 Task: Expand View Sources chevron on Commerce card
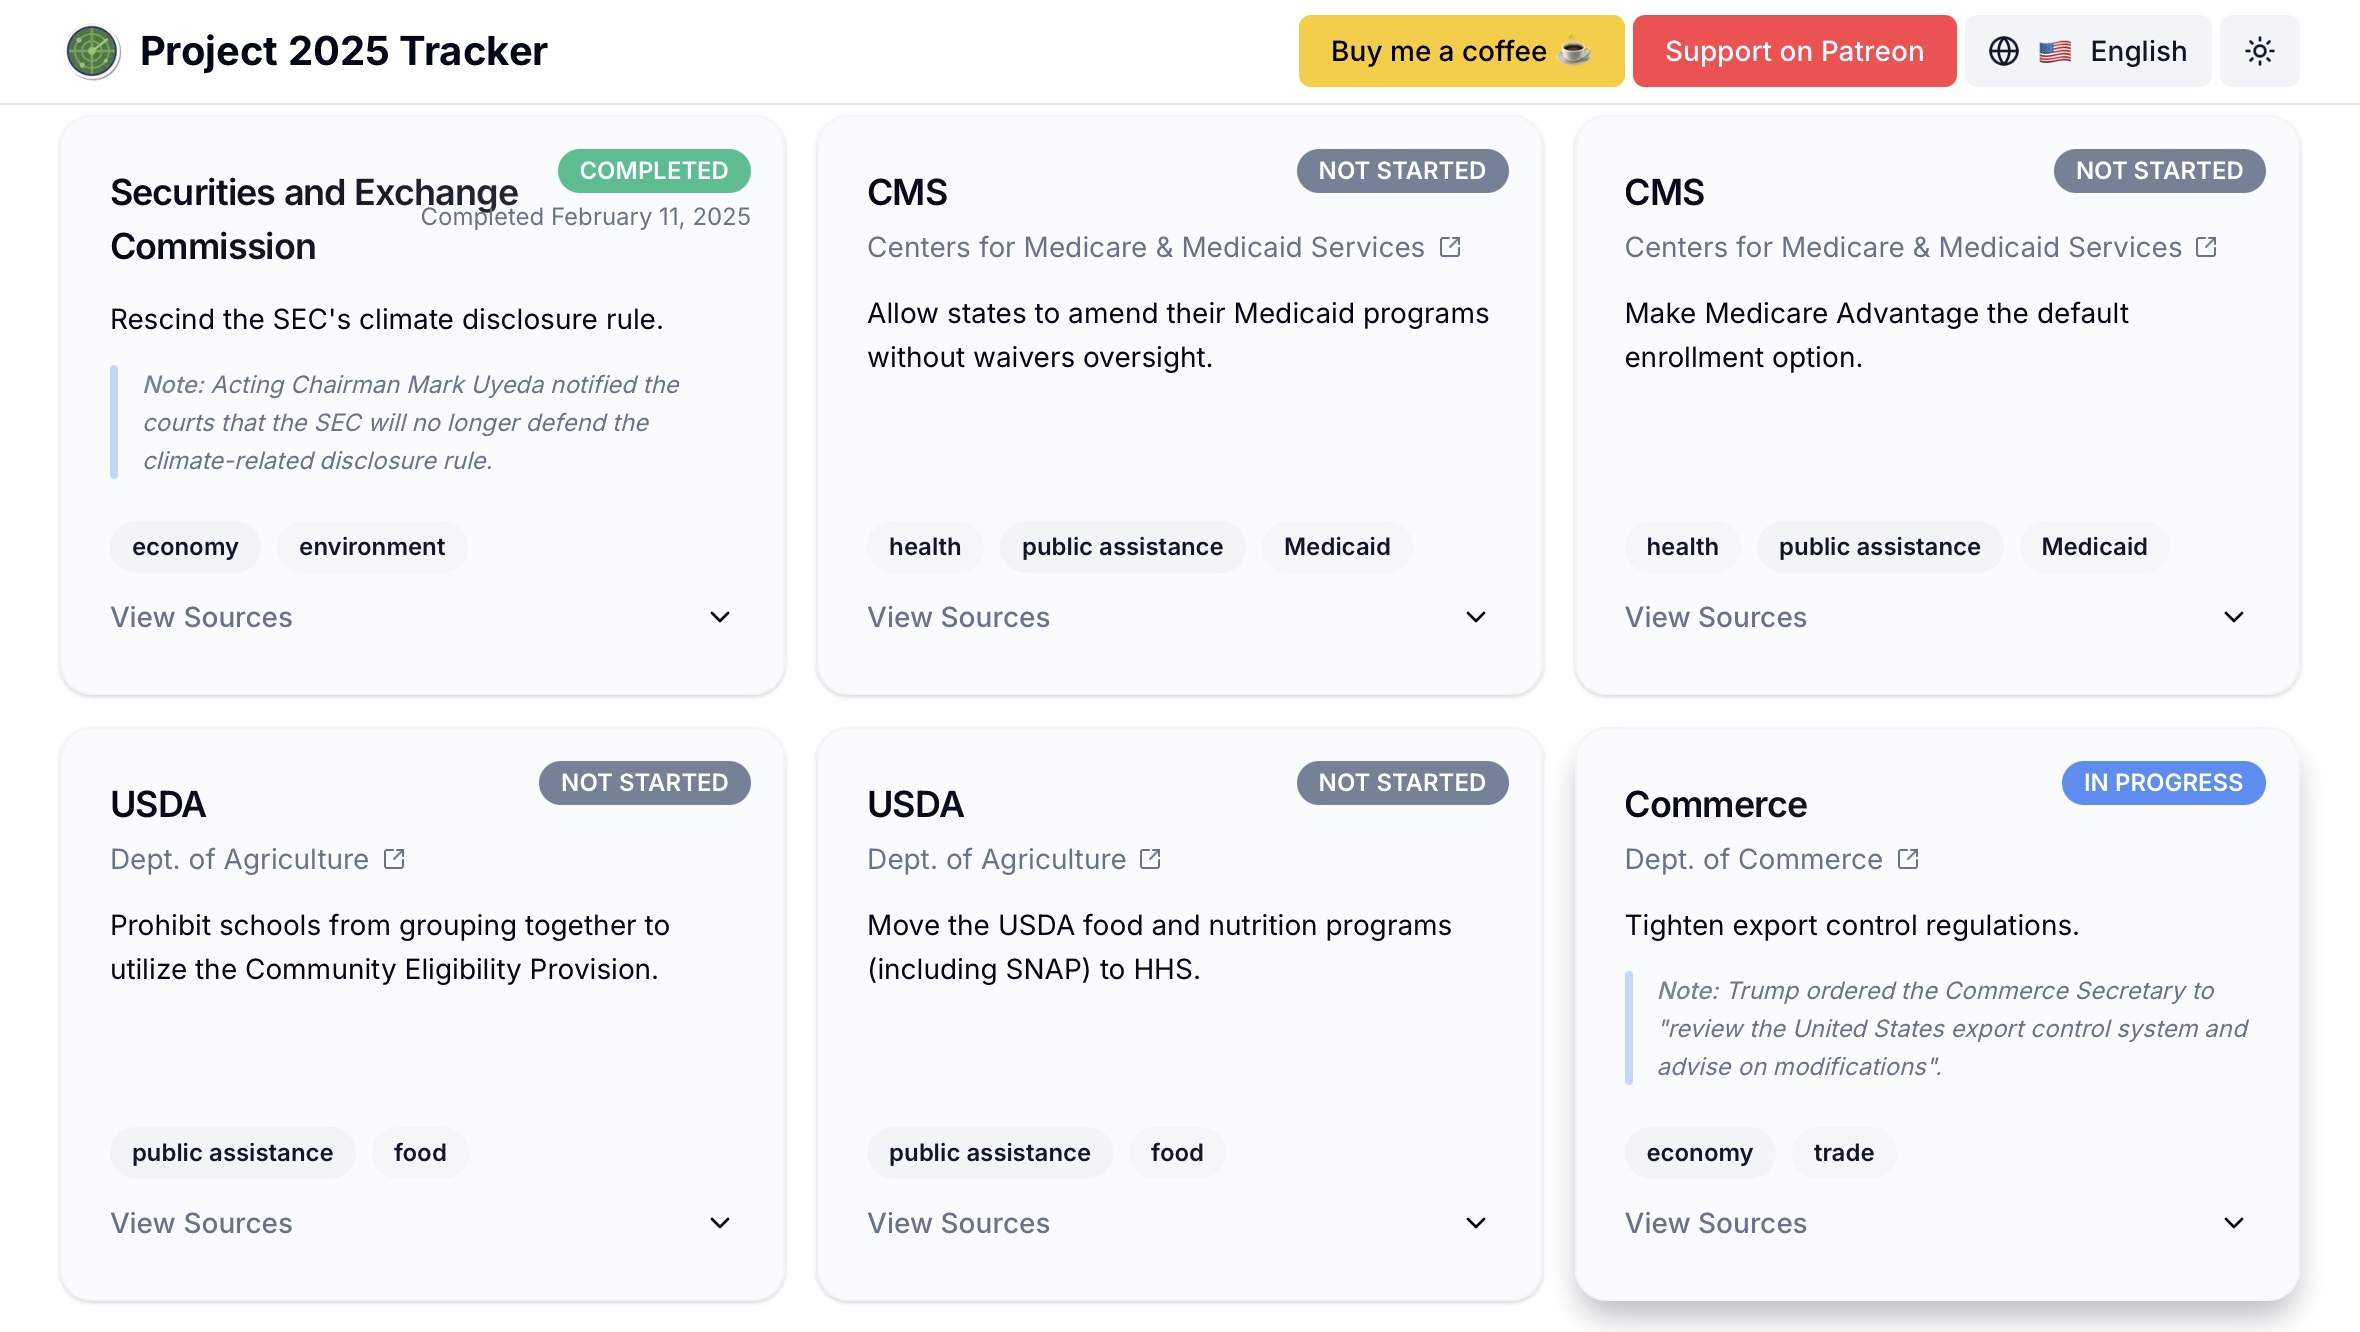(2233, 1223)
